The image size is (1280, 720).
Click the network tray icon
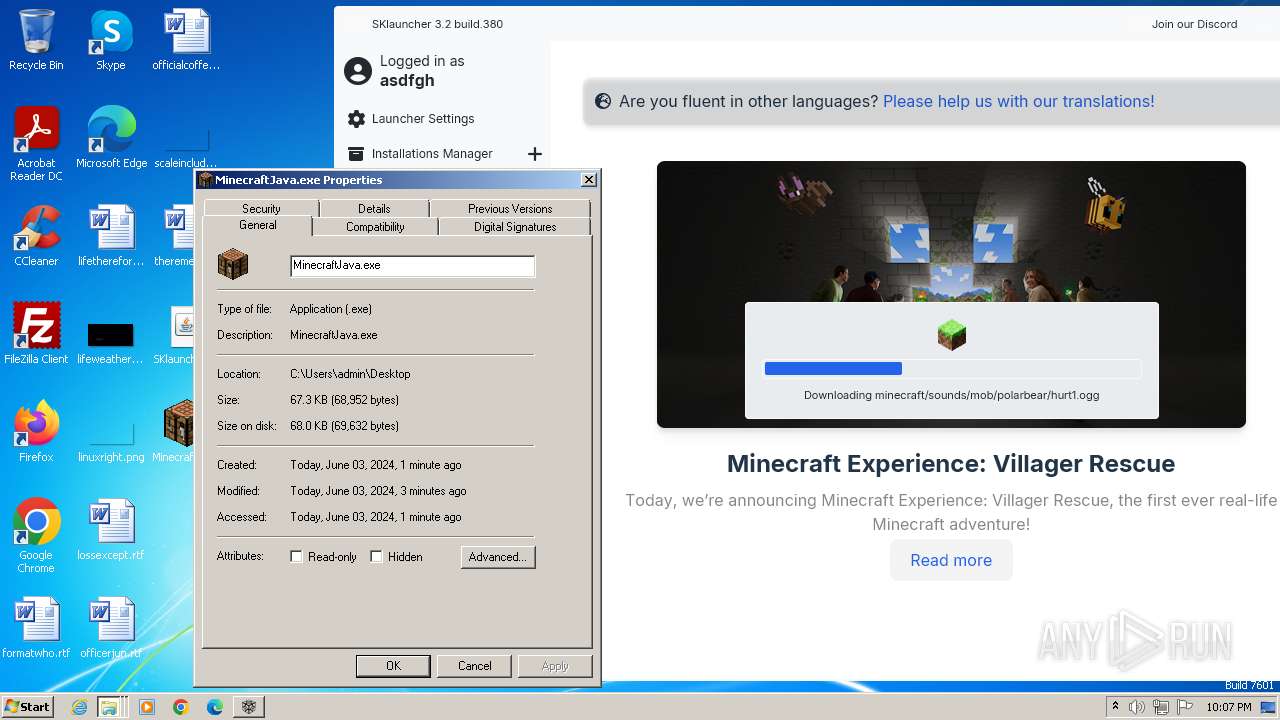(x=1161, y=707)
